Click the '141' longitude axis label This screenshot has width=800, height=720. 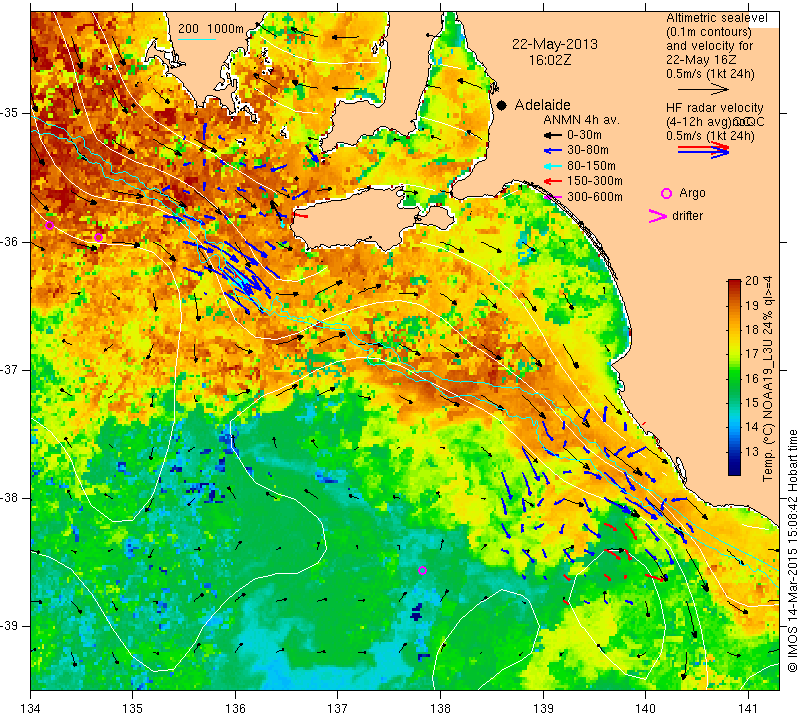tap(748, 709)
